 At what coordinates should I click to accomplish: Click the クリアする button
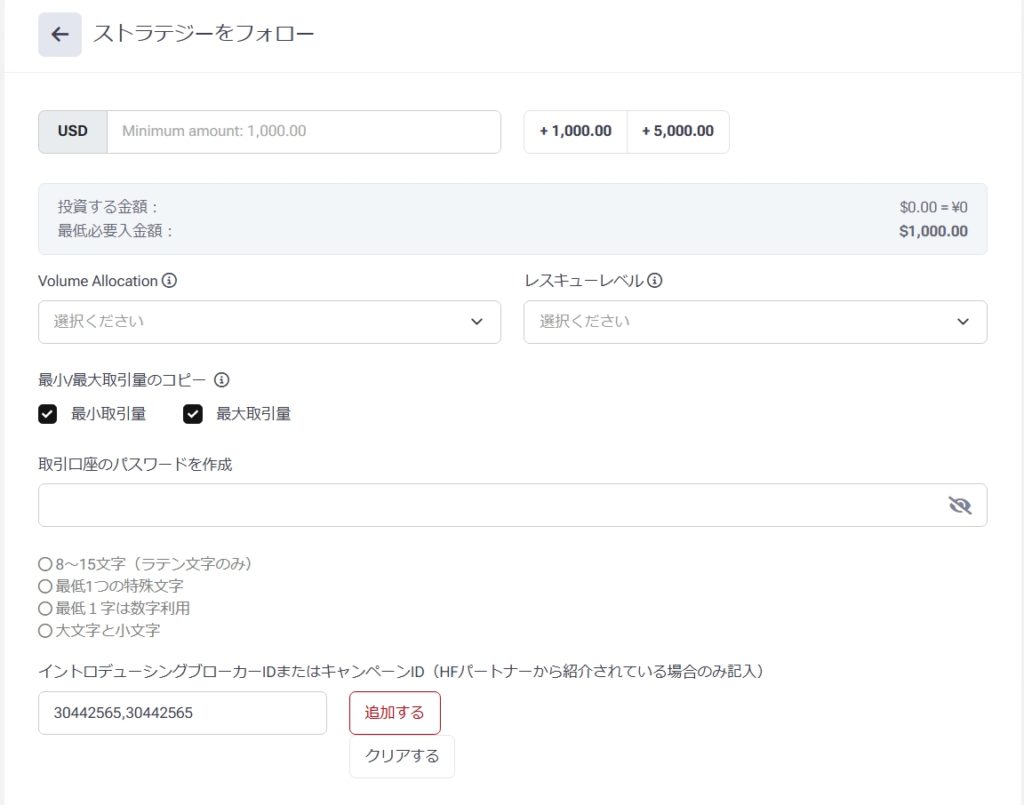pyautogui.click(x=401, y=756)
